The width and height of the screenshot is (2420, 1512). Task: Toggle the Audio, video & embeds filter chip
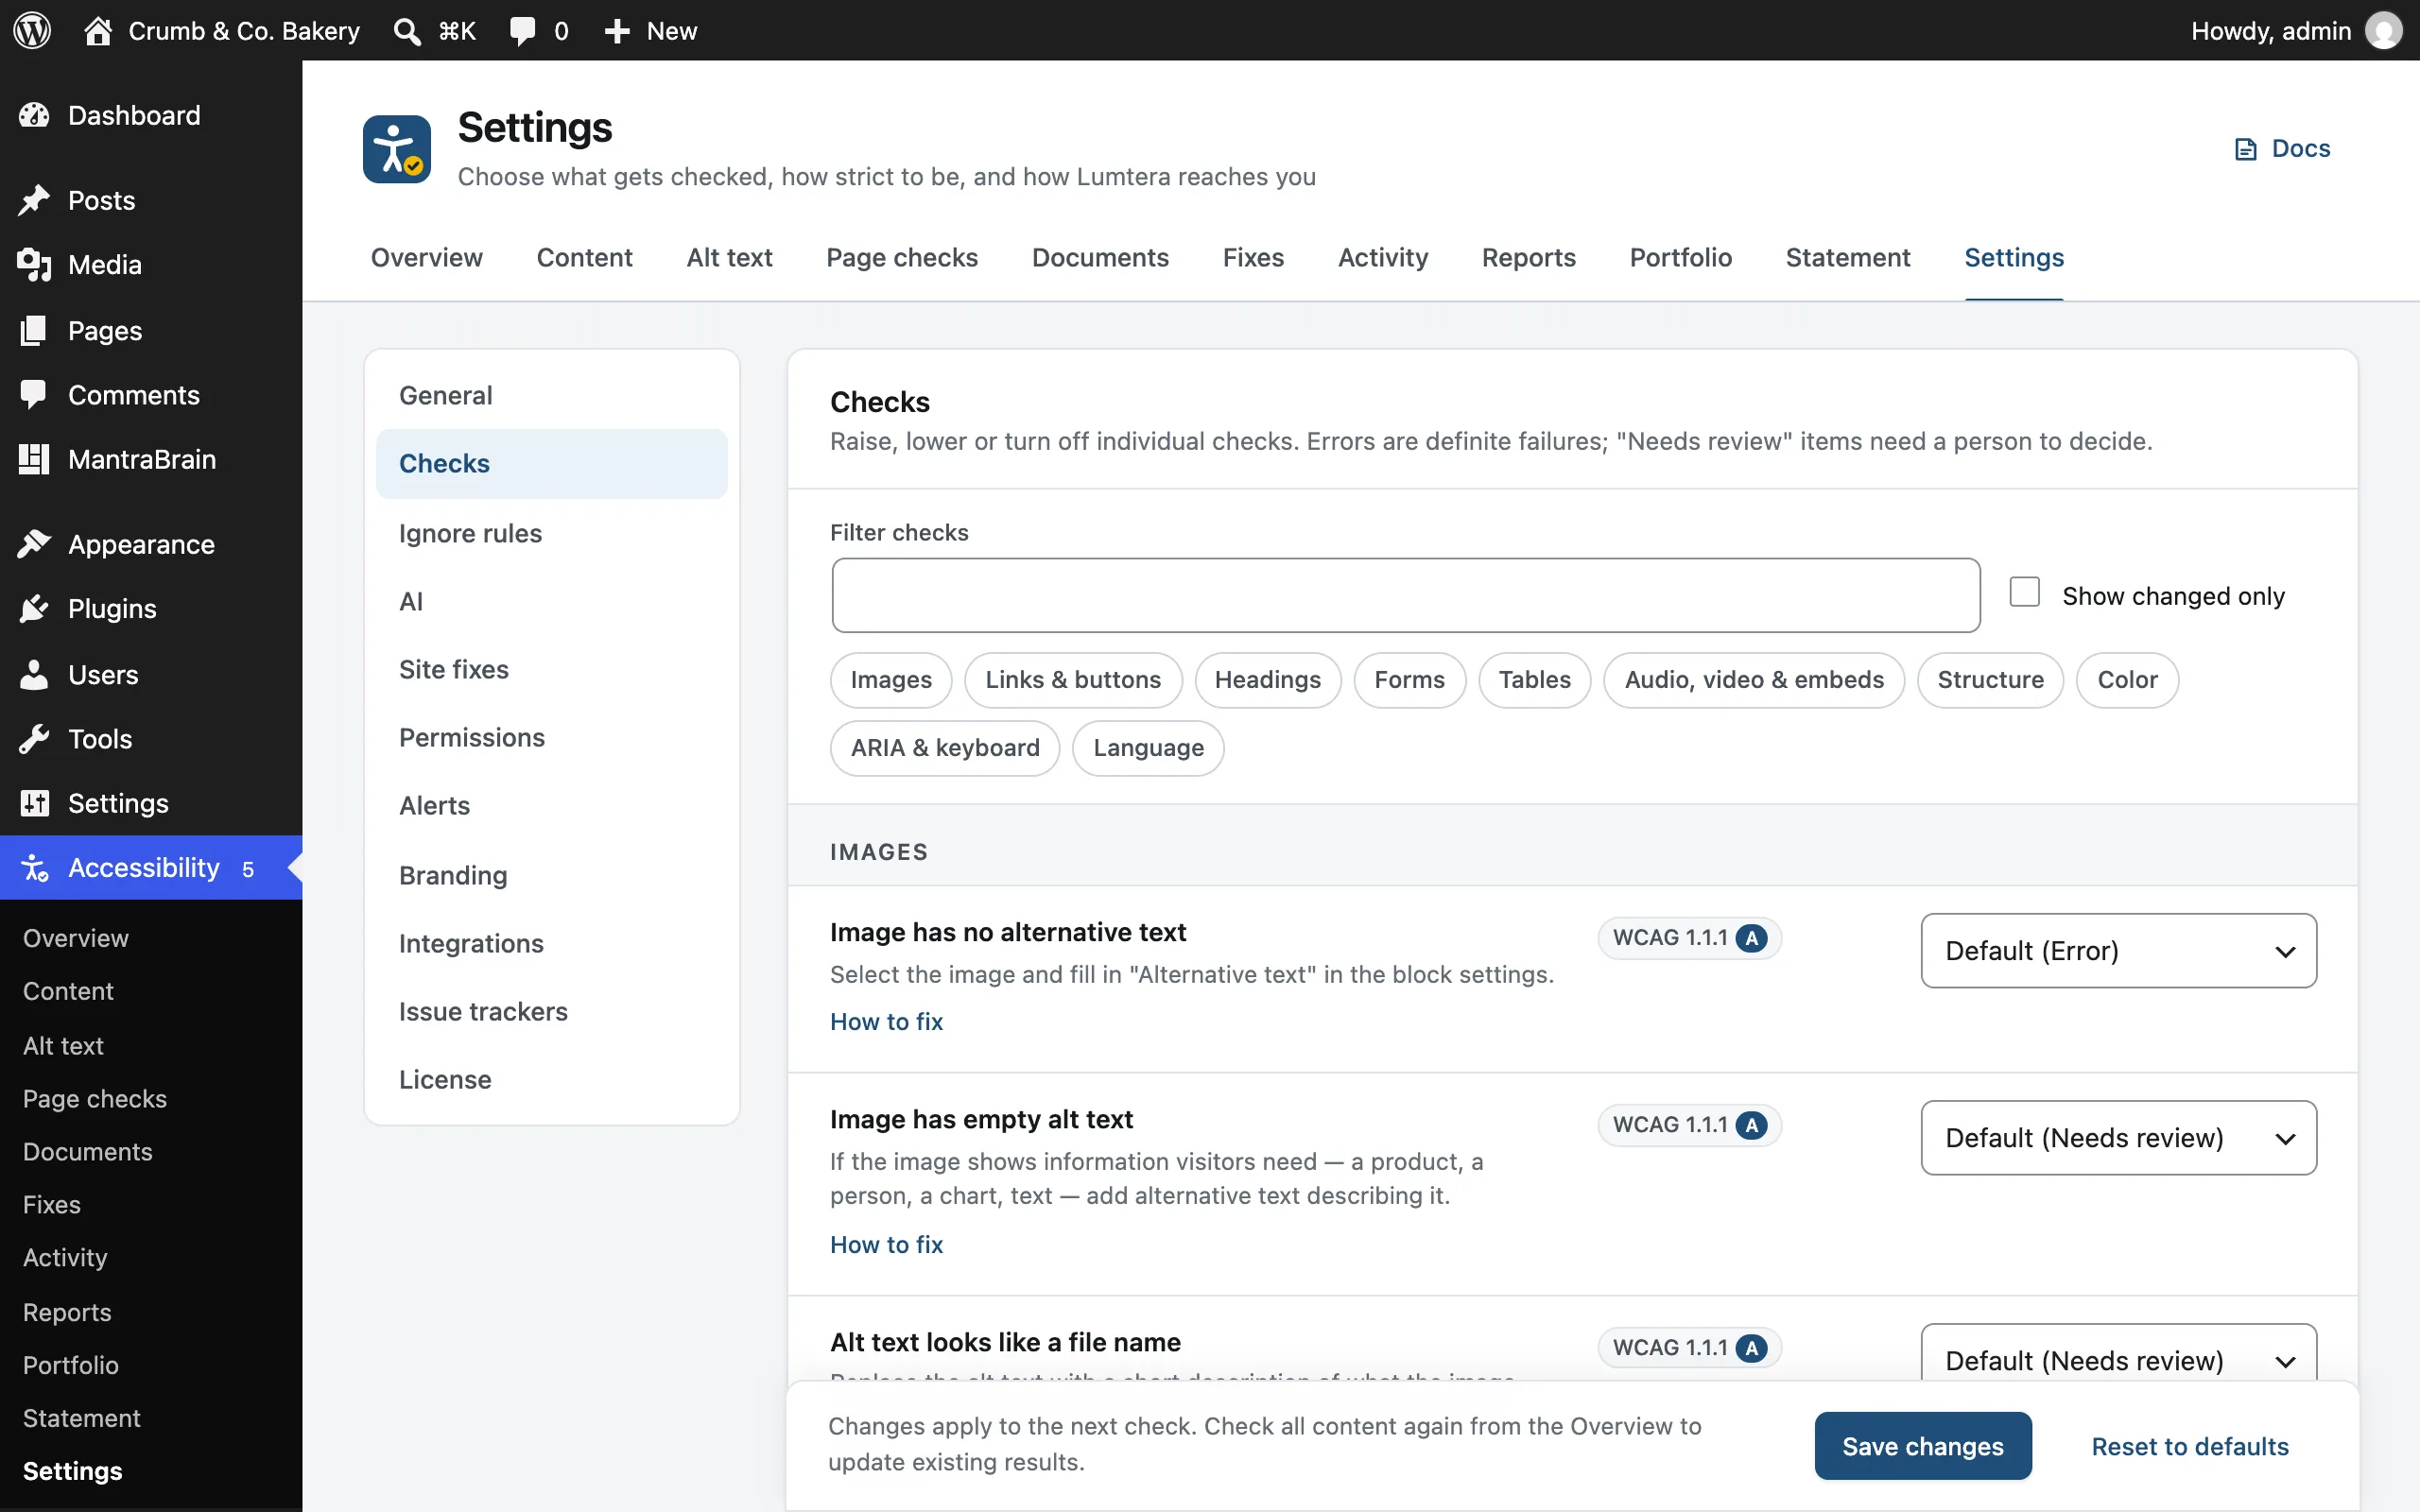tap(1754, 680)
